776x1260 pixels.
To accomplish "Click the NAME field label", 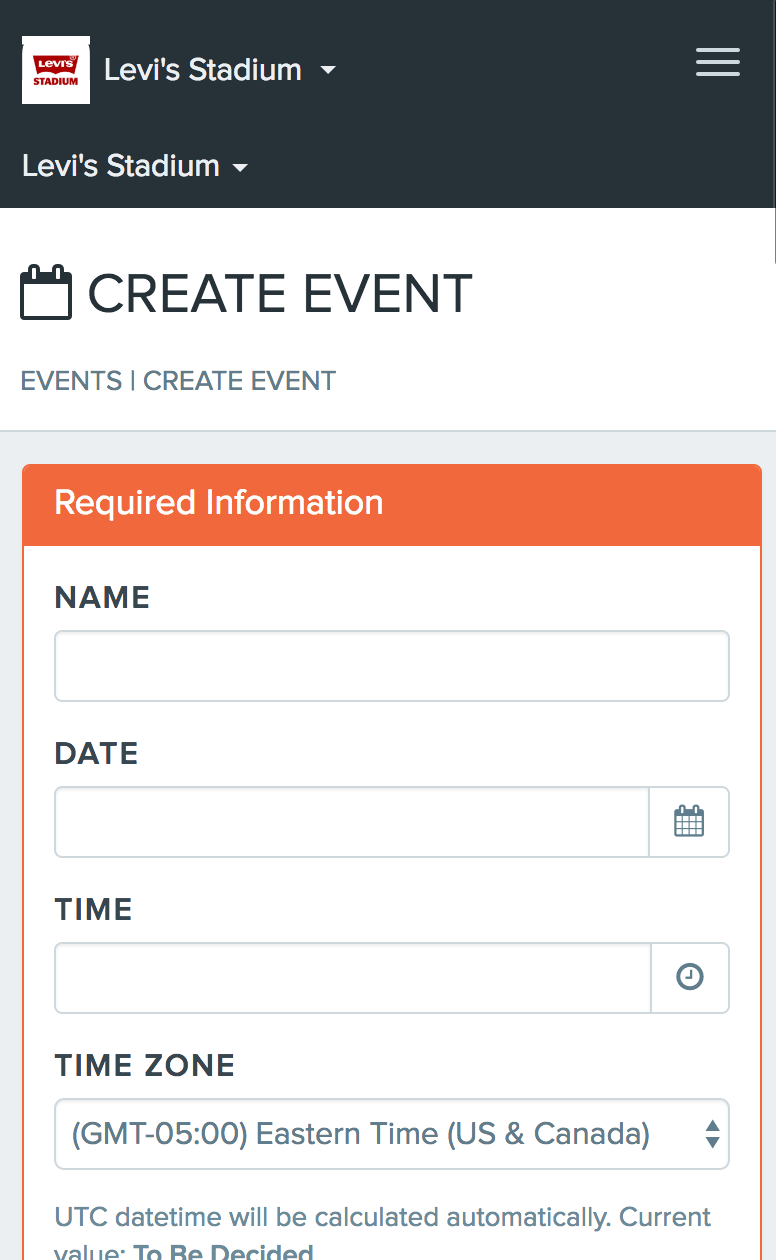I will [102, 598].
